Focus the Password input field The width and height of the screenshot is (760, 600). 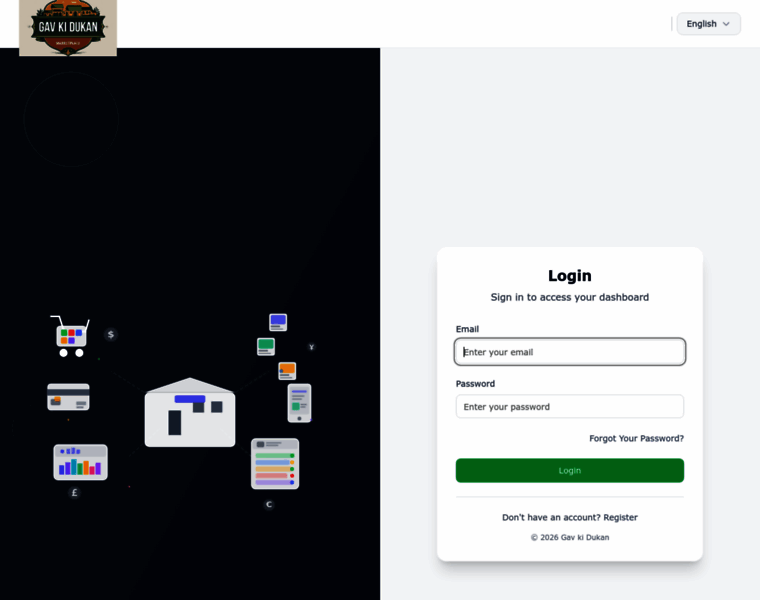click(570, 407)
